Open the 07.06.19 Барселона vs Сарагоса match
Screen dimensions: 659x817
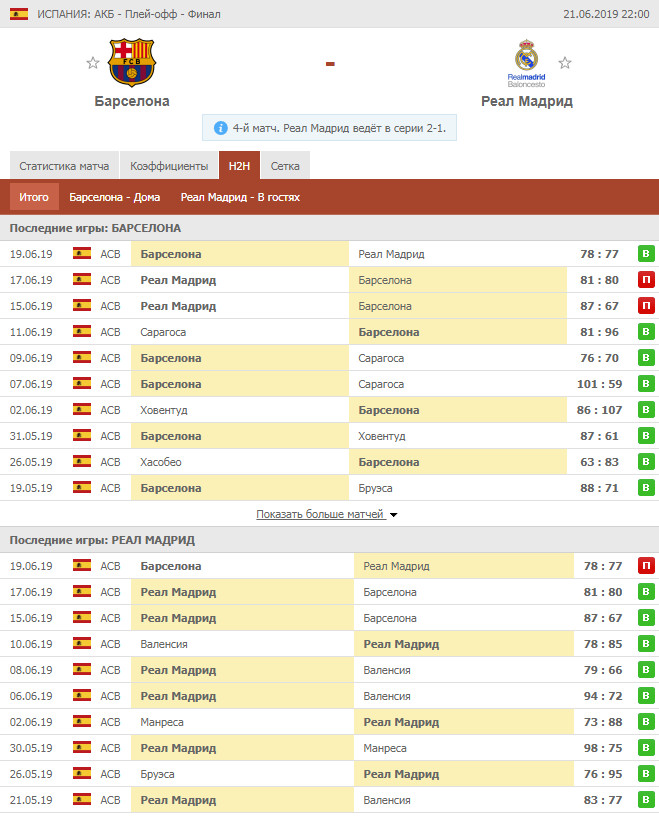[329, 384]
